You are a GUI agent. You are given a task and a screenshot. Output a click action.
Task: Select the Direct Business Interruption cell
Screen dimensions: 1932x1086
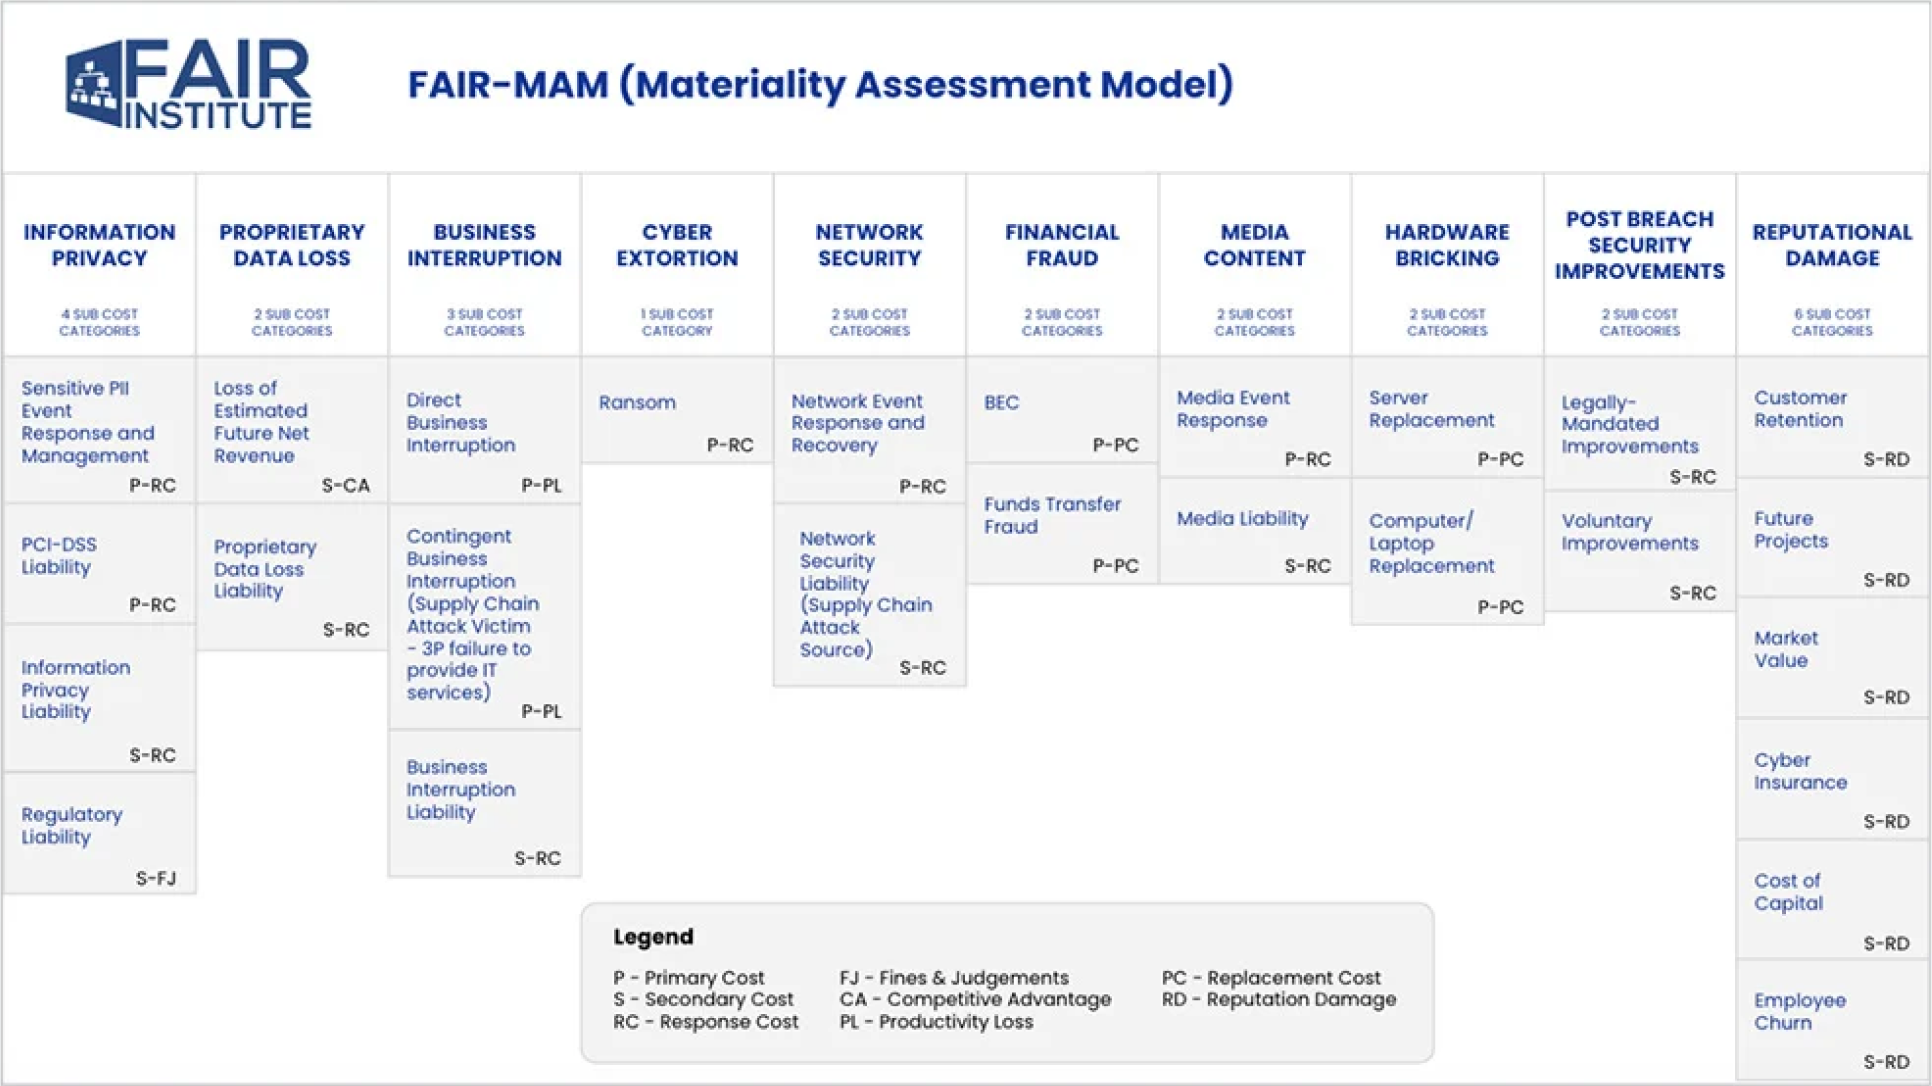click(484, 430)
